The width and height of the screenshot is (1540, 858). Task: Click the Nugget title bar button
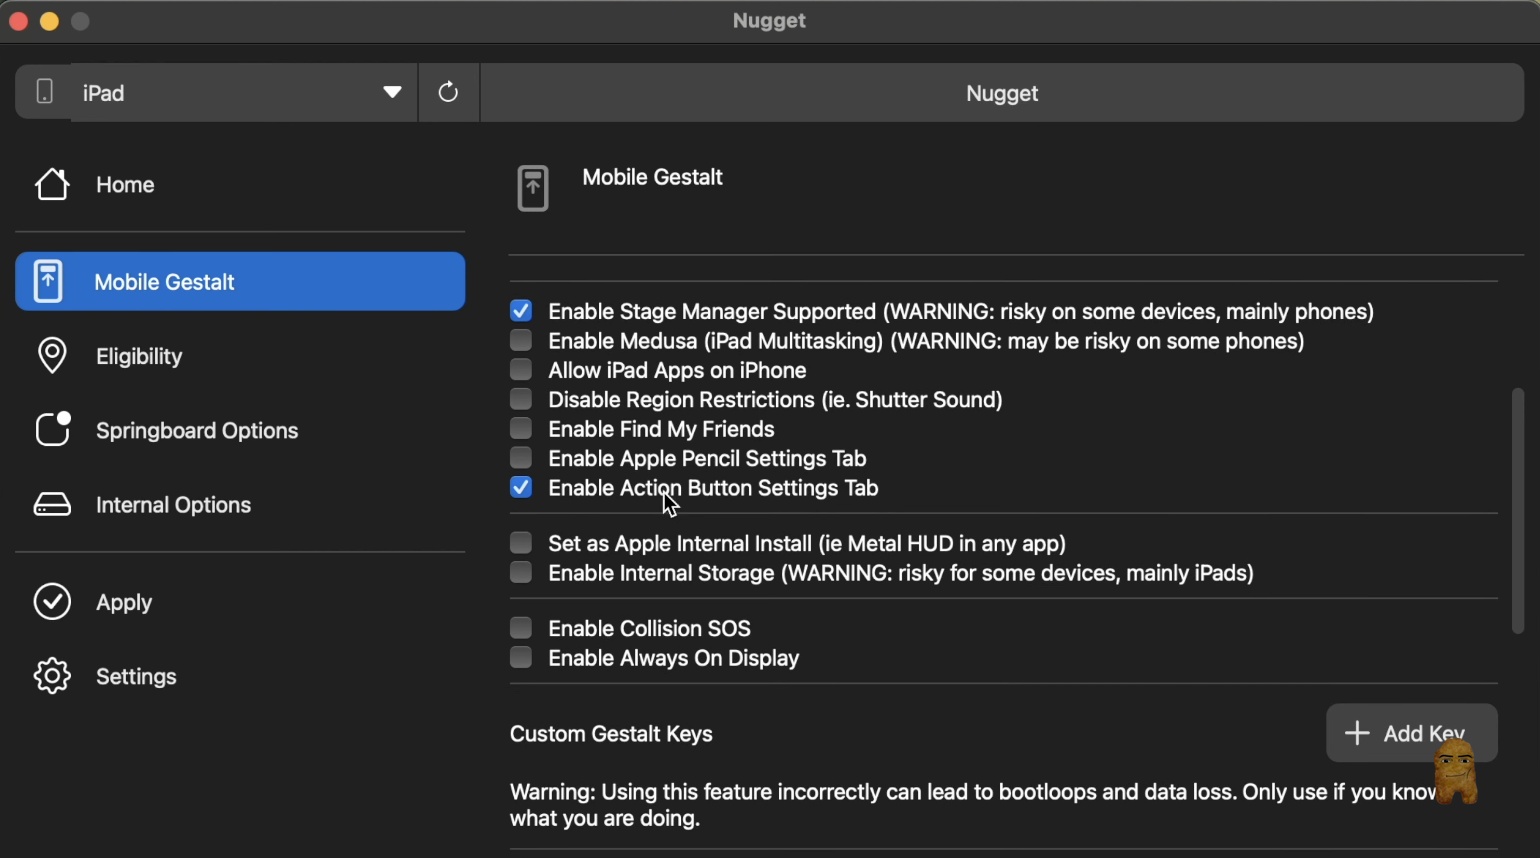click(1002, 93)
